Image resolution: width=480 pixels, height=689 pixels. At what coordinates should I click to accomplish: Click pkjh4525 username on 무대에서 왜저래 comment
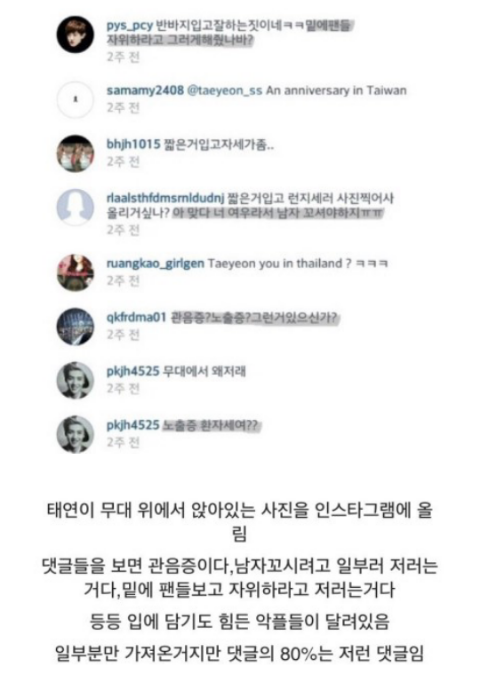(x=133, y=371)
